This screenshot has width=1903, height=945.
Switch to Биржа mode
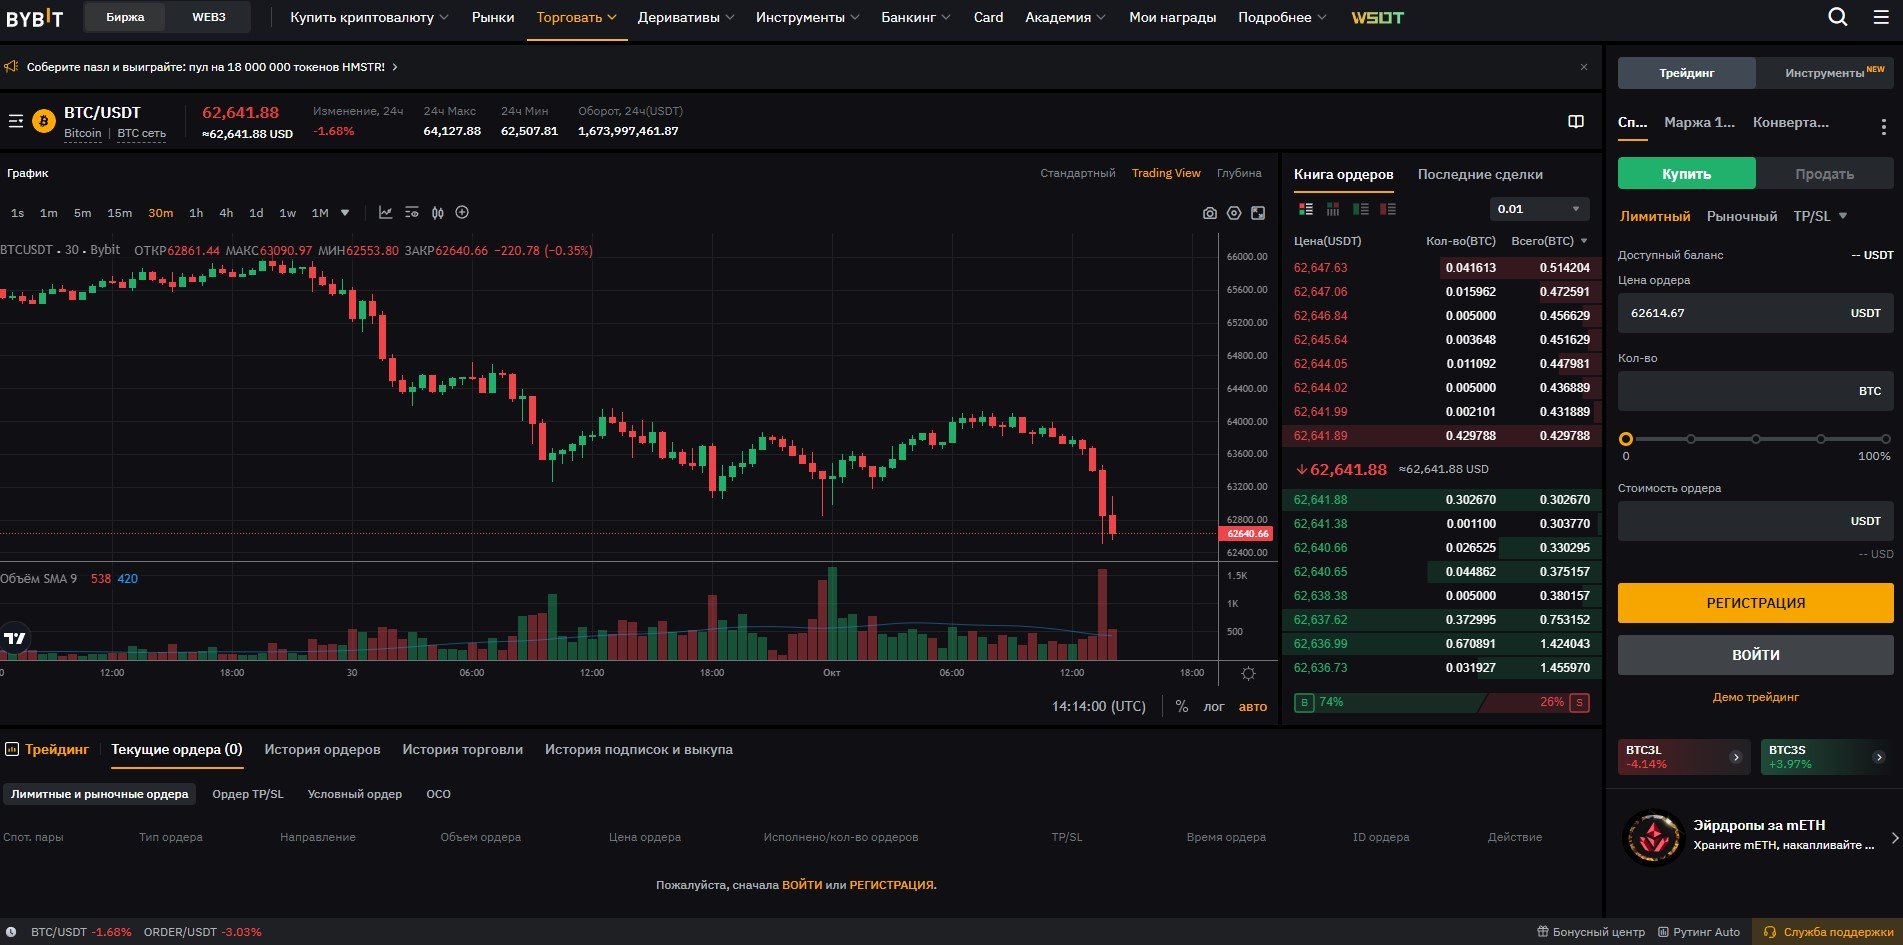coord(125,17)
